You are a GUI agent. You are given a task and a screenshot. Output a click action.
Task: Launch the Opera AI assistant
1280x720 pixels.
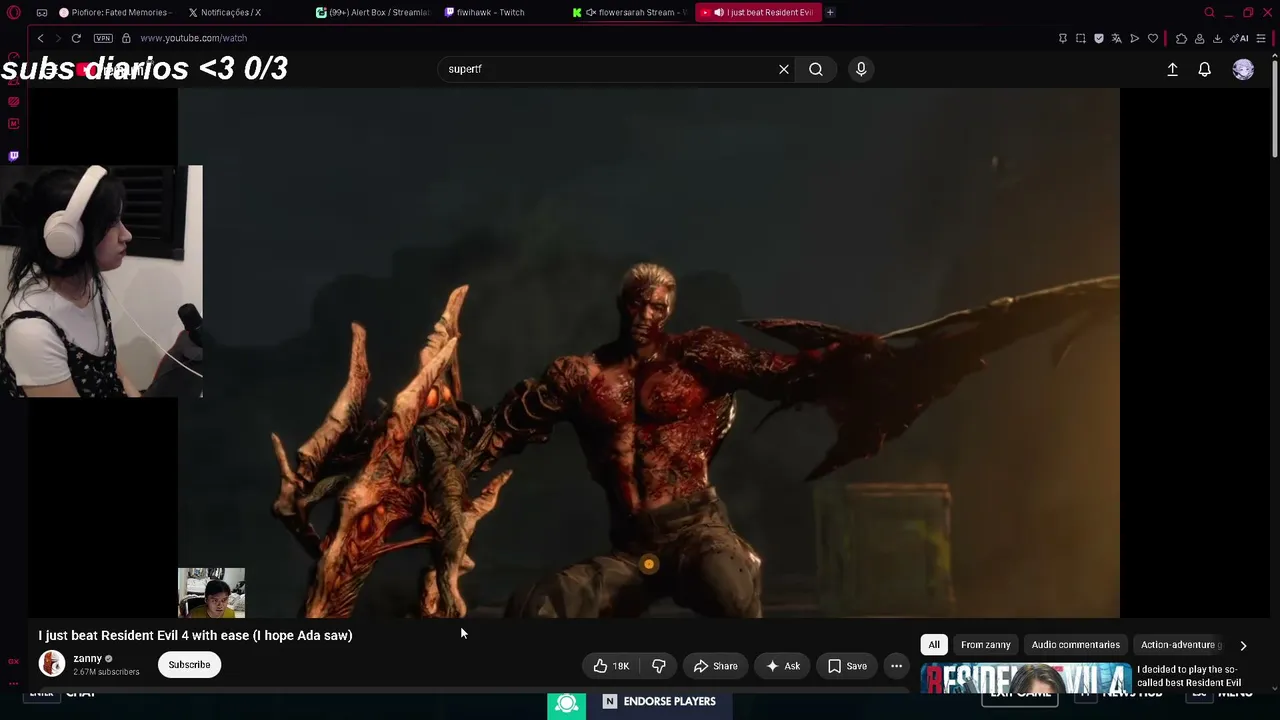point(1240,38)
